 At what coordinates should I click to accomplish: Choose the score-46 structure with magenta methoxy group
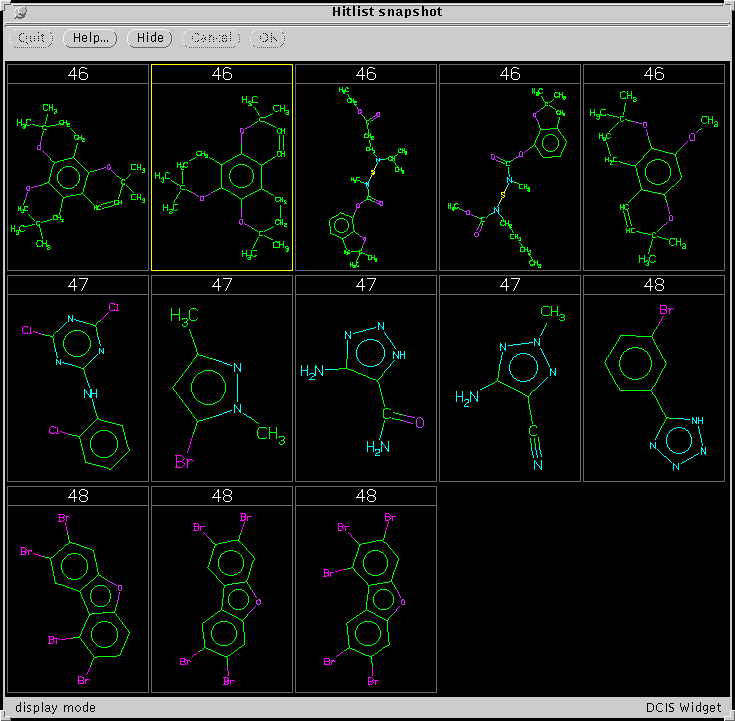point(654,177)
